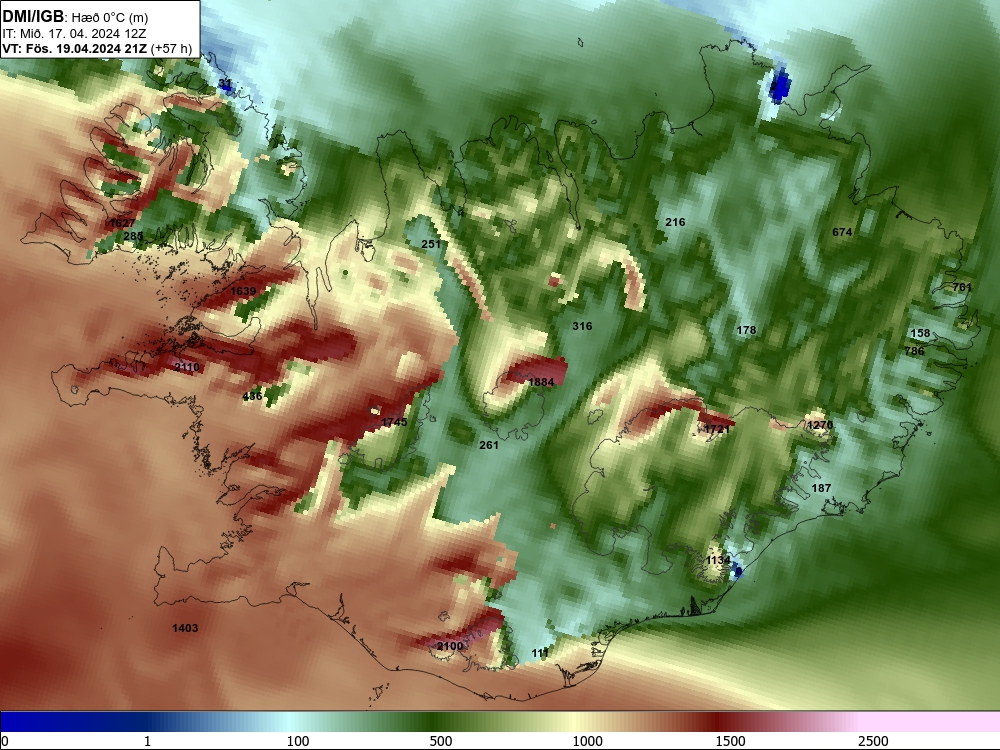This screenshot has height=750, width=1000.
Task: Click the 2500 label on the color scale
Action: point(873,740)
